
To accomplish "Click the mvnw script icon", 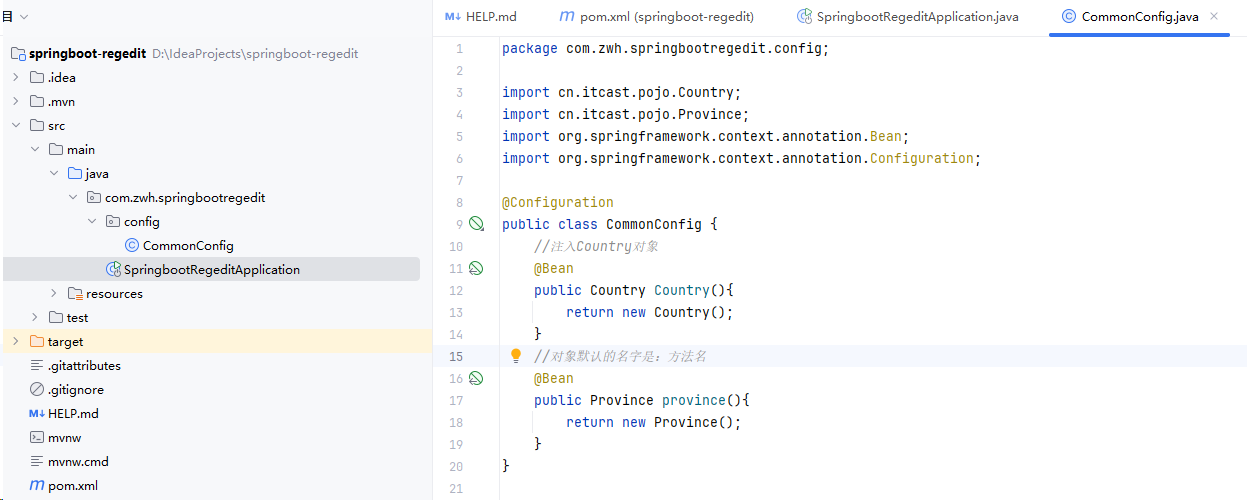I will (x=37, y=437).
